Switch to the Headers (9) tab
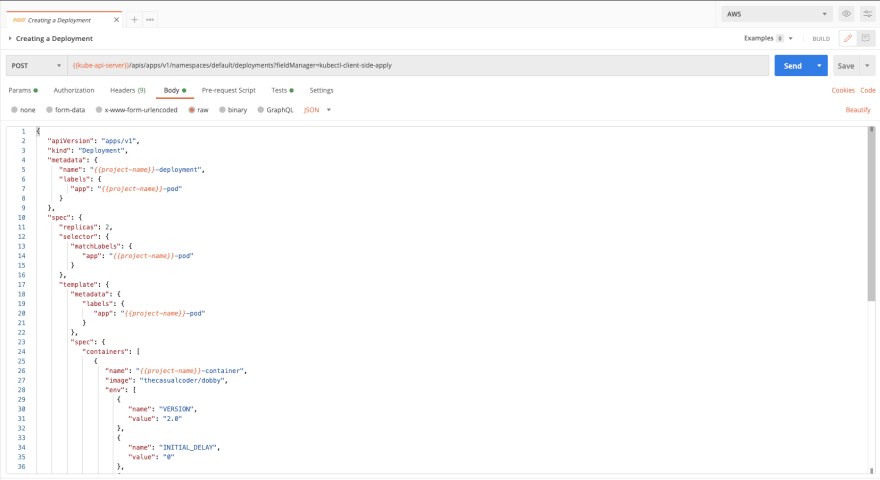This screenshot has height=480, width=880. (x=128, y=90)
